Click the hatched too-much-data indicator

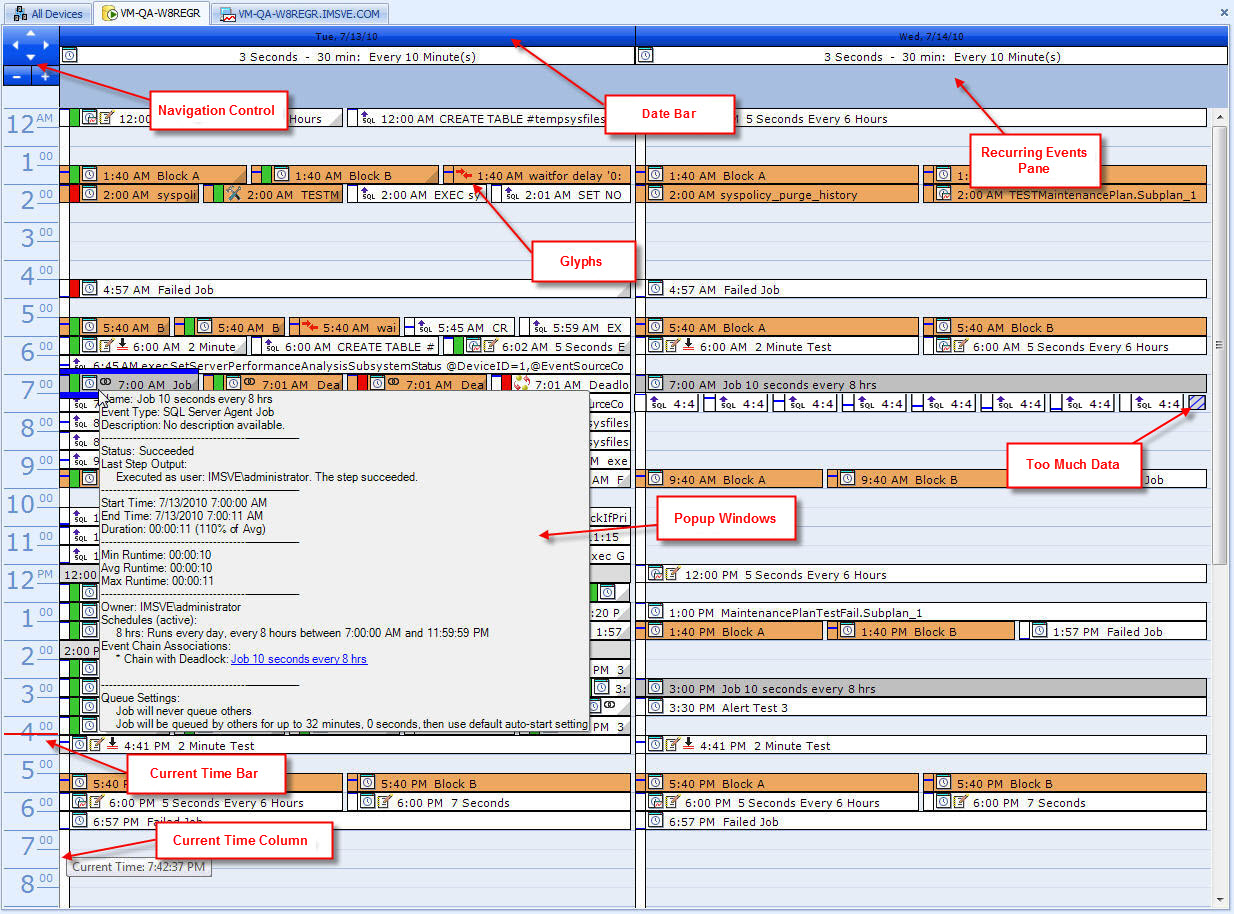point(1196,403)
